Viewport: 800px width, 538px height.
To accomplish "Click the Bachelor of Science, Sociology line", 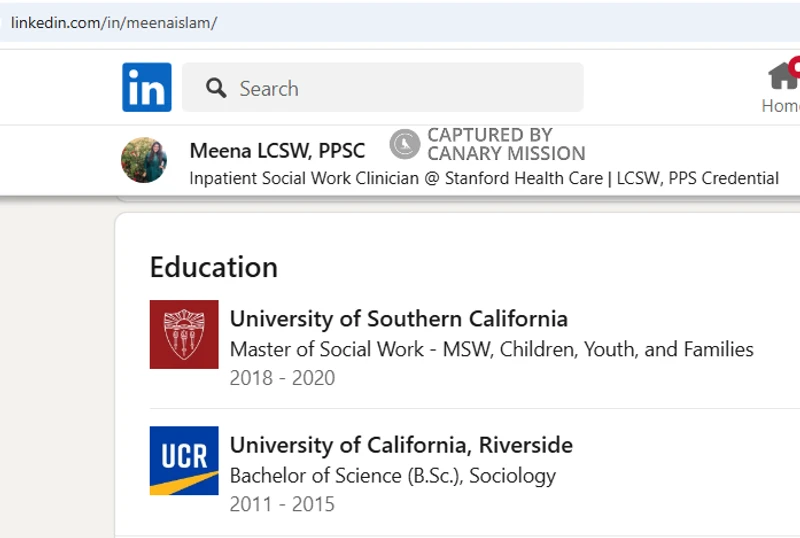I will [x=393, y=476].
